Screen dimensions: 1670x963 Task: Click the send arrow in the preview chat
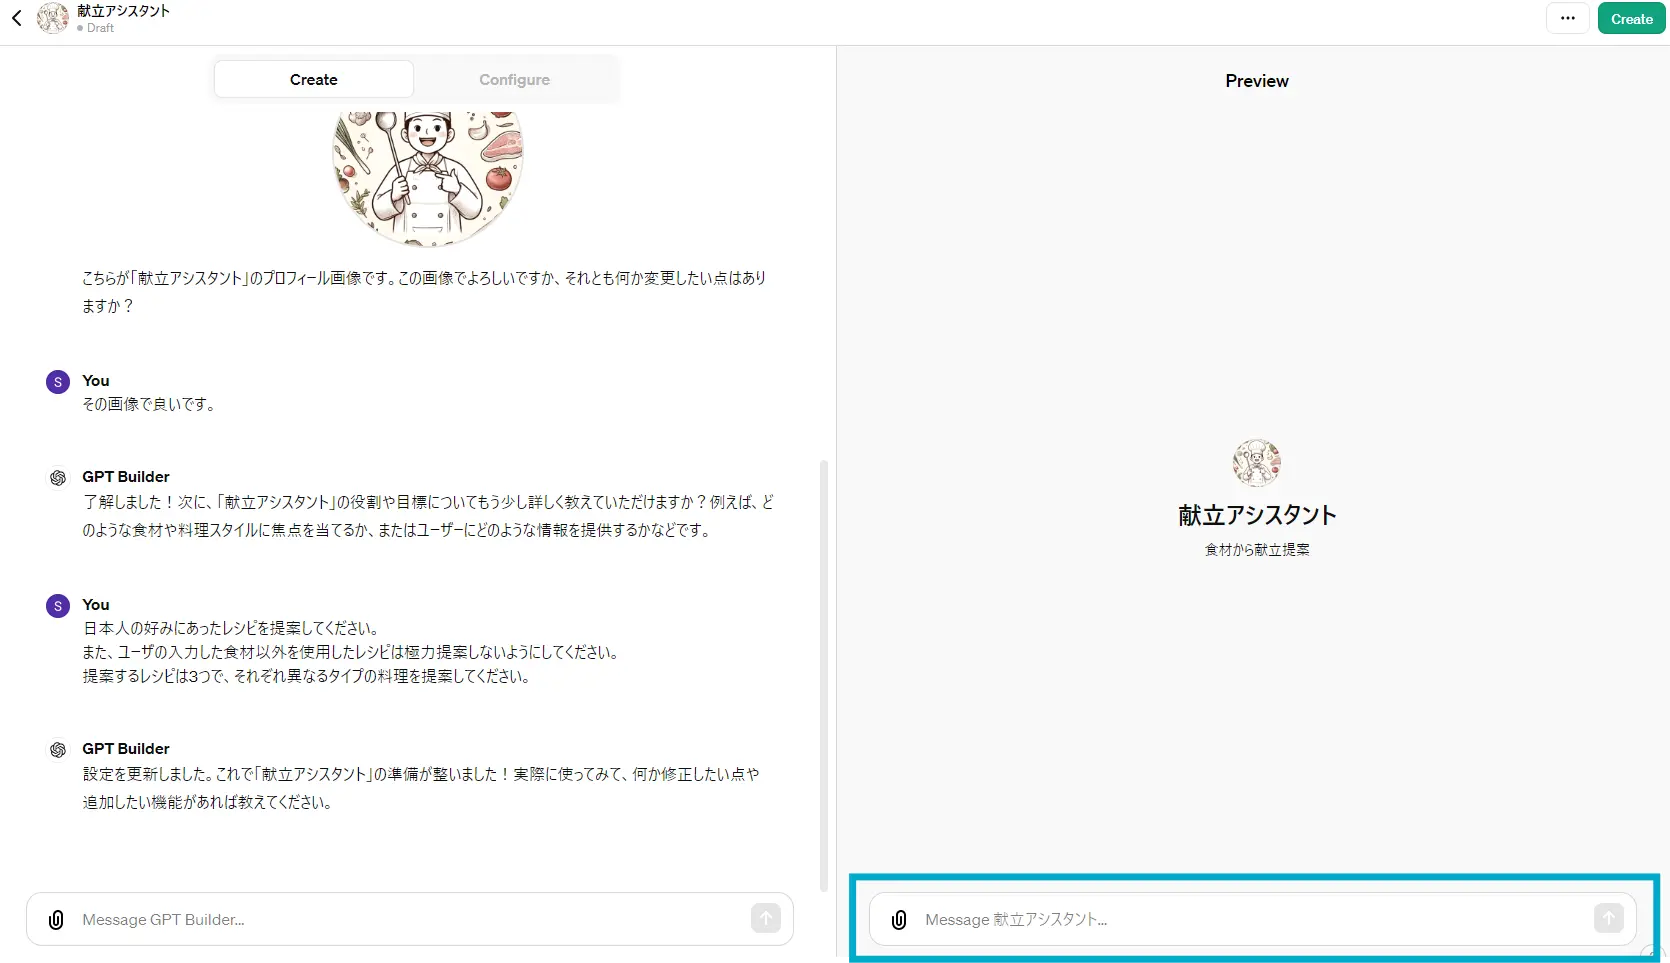(1608, 918)
